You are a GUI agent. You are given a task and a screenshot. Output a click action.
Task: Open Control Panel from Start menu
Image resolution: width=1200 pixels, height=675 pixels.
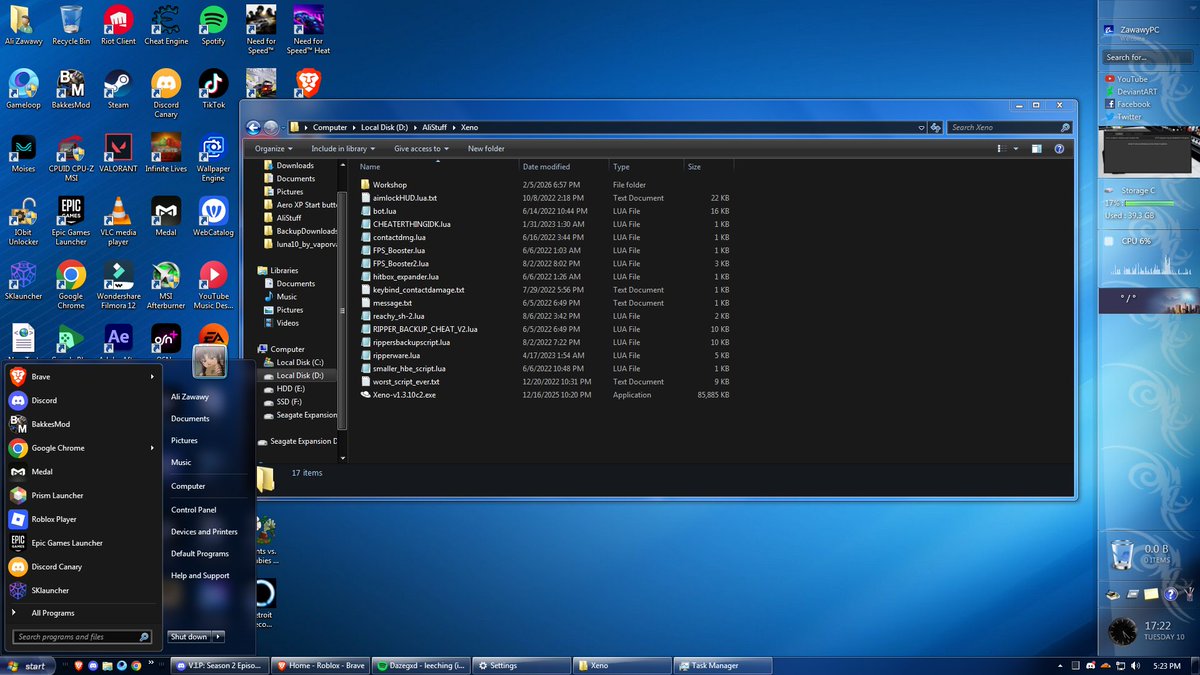point(194,510)
